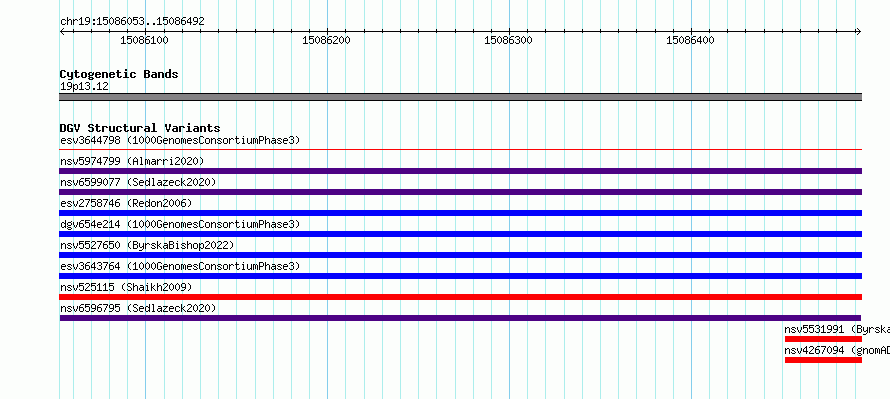Open esv3643764 (1000GenomesConsortiumPhase3) label

180,266
